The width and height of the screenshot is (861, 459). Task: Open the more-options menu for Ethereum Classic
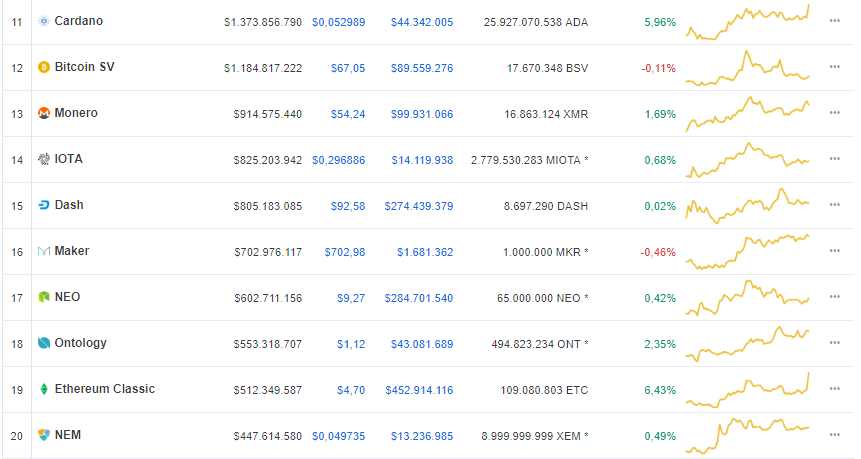pyautogui.click(x=835, y=389)
